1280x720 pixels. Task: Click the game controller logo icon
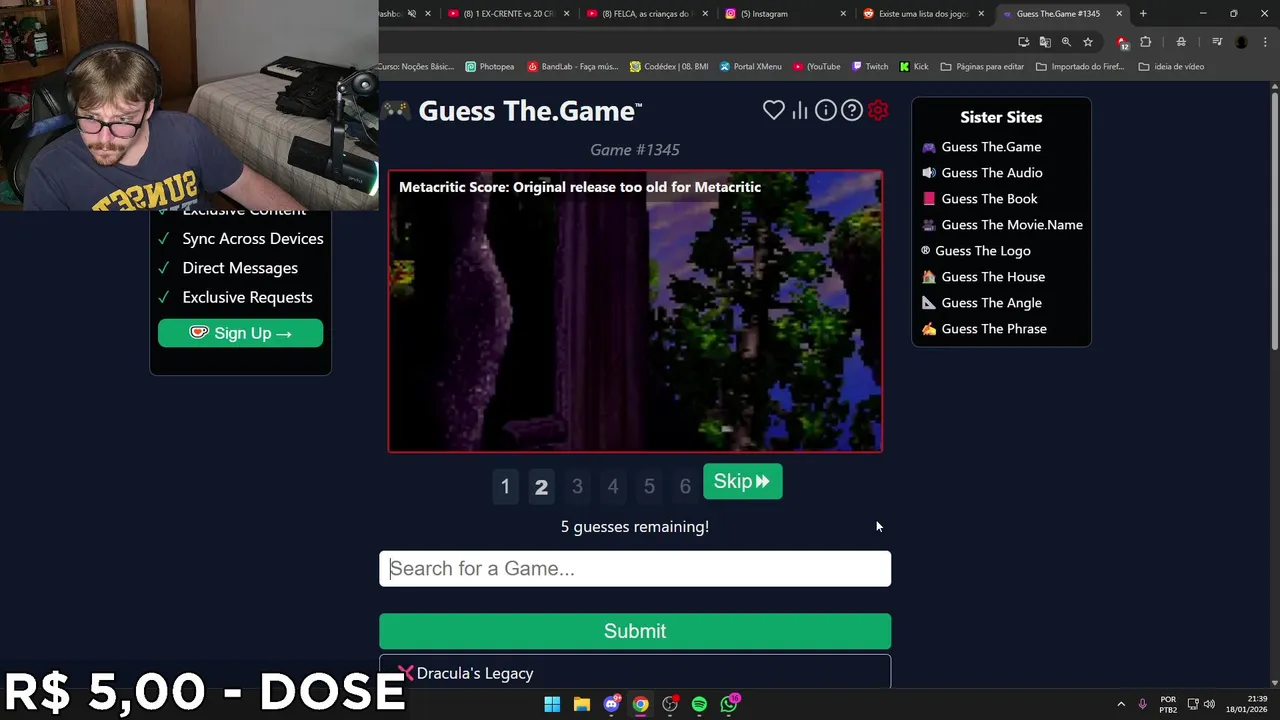pos(397,110)
